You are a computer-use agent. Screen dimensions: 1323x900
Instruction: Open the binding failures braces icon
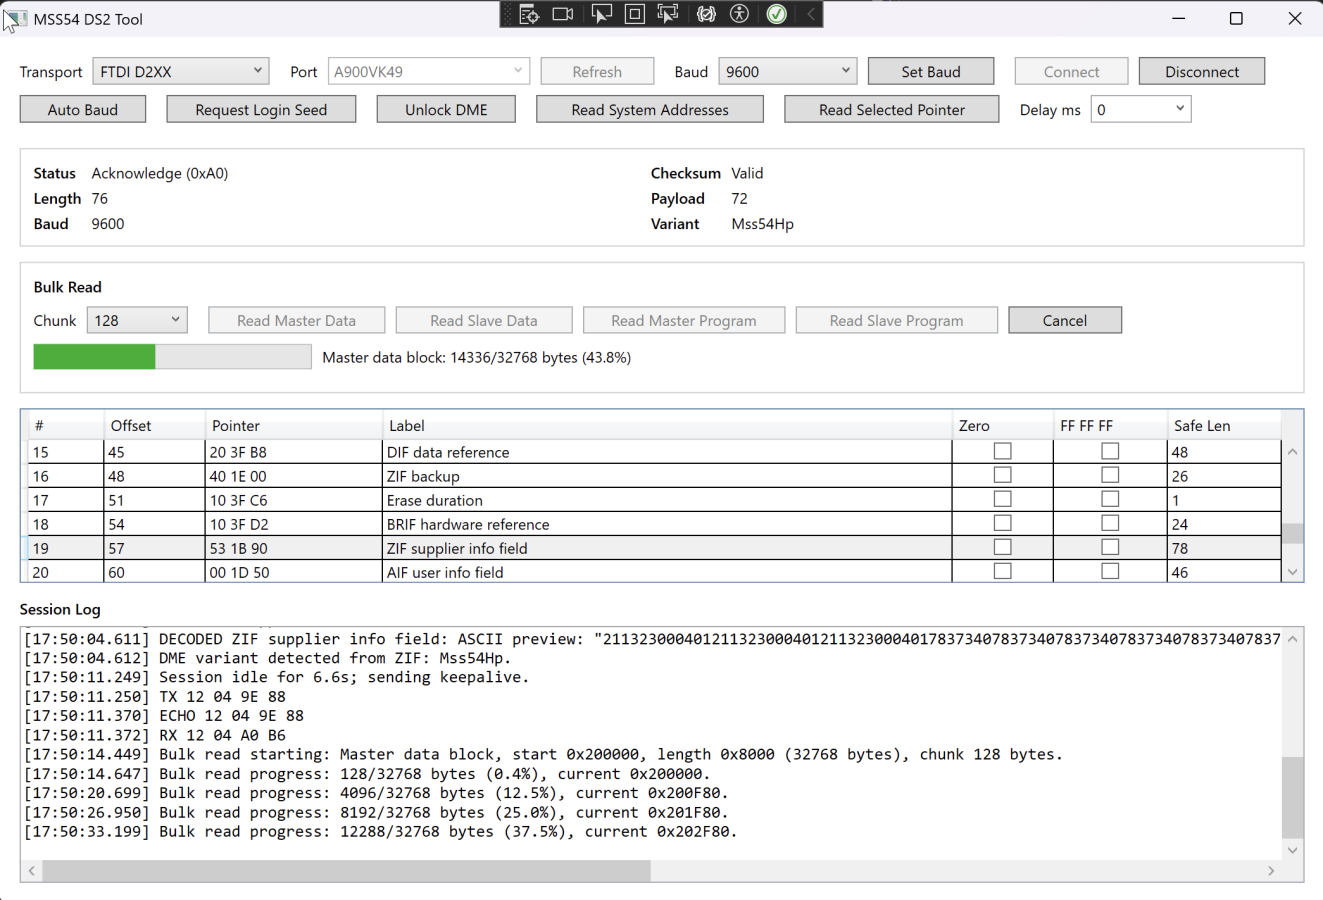point(706,14)
